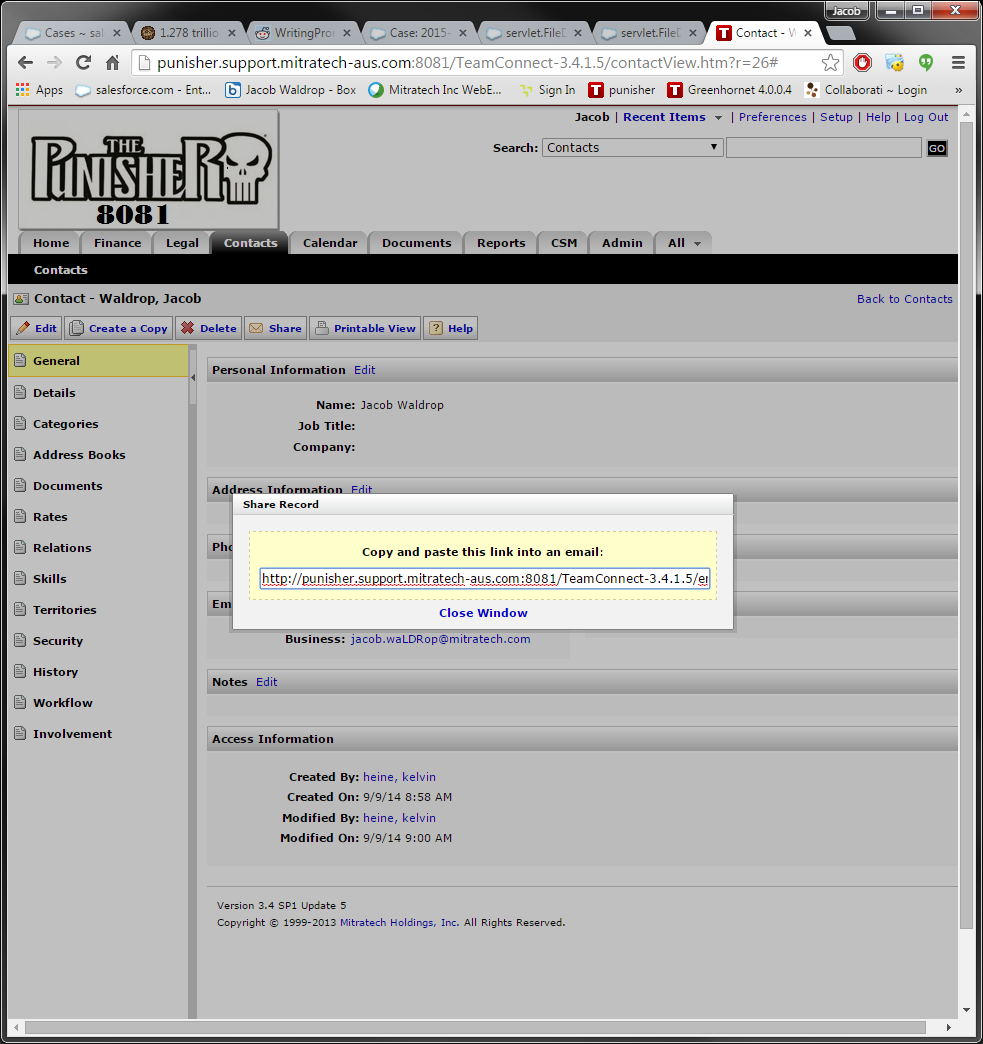Open the Mitratech Inc WebEx bookmark

pyautogui.click(x=435, y=90)
